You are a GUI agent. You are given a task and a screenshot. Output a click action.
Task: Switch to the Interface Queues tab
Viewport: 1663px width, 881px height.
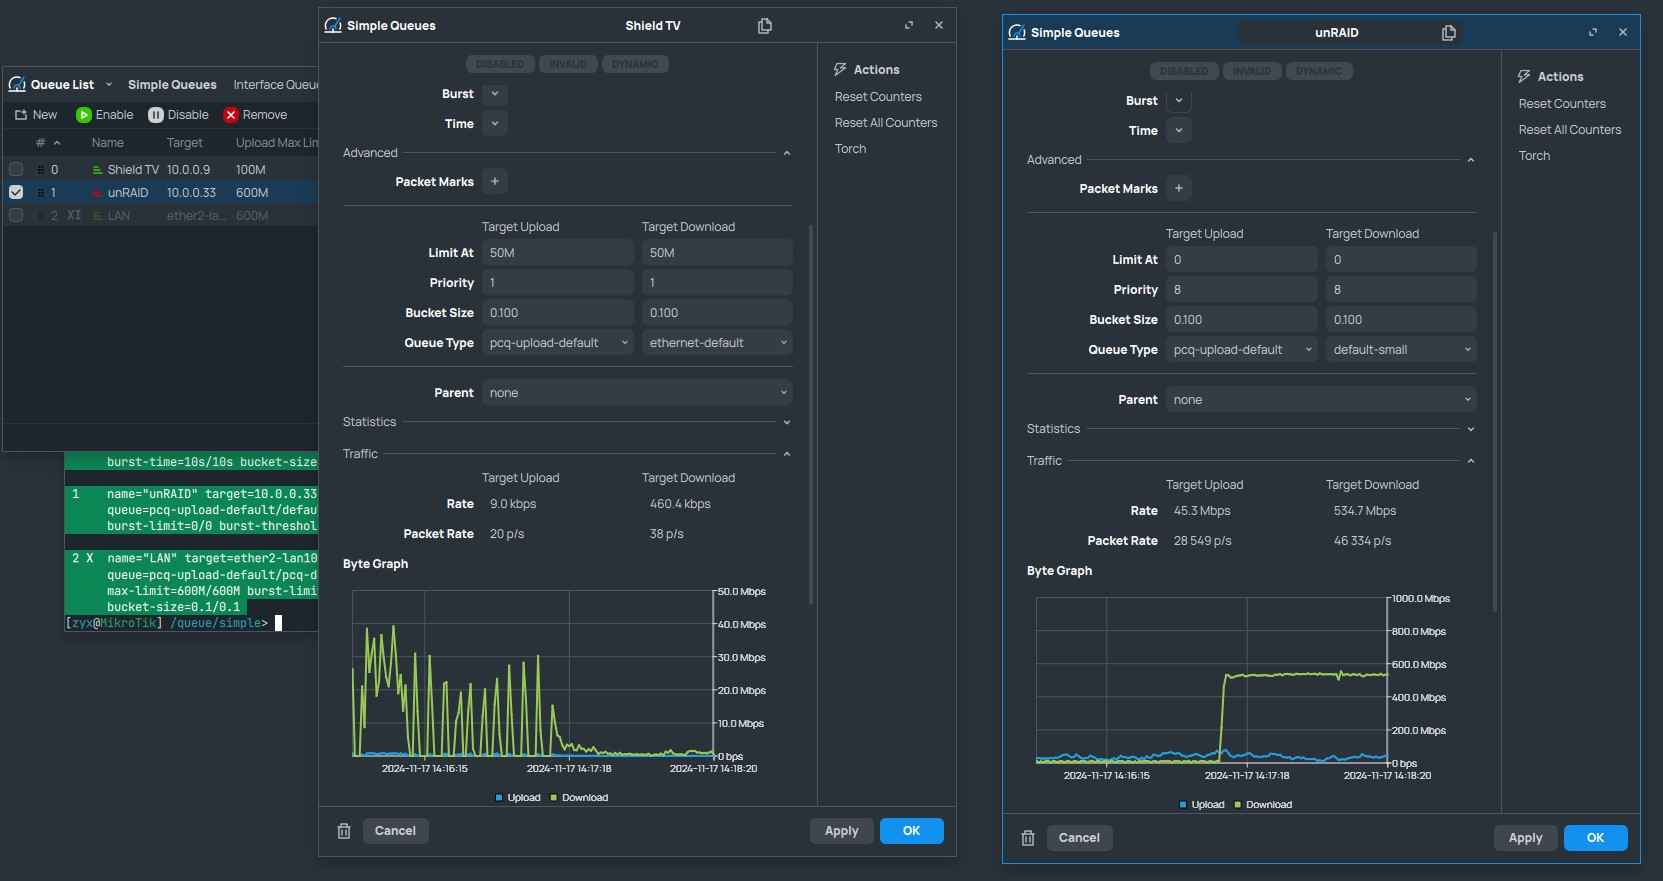(x=276, y=85)
